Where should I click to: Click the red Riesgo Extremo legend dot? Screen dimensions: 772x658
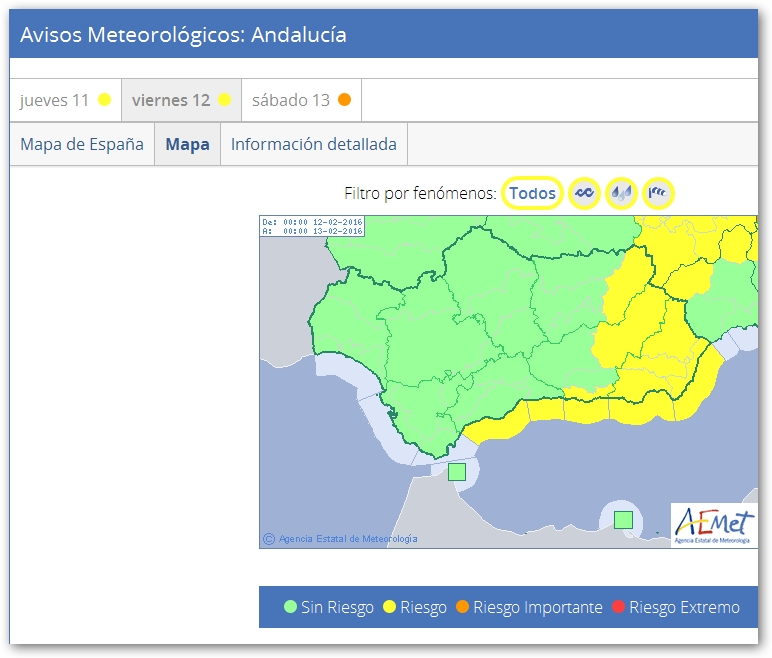coord(618,608)
